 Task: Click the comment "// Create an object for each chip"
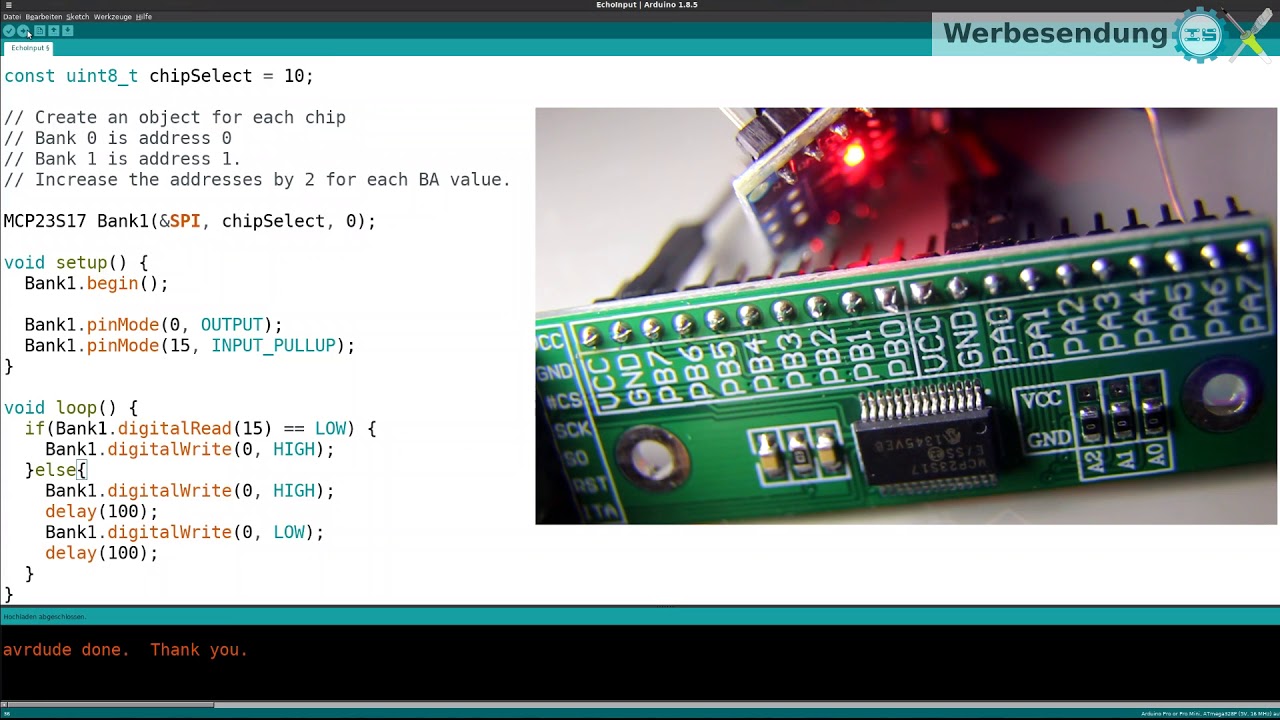[175, 118]
